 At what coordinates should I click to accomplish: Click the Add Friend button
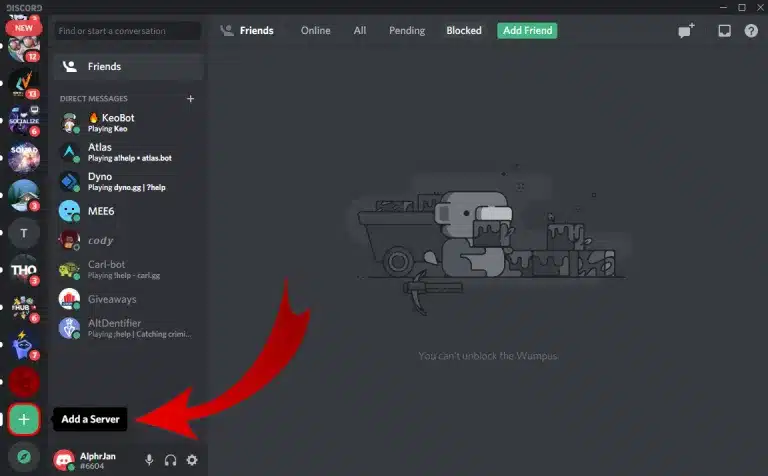click(x=527, y=31)
